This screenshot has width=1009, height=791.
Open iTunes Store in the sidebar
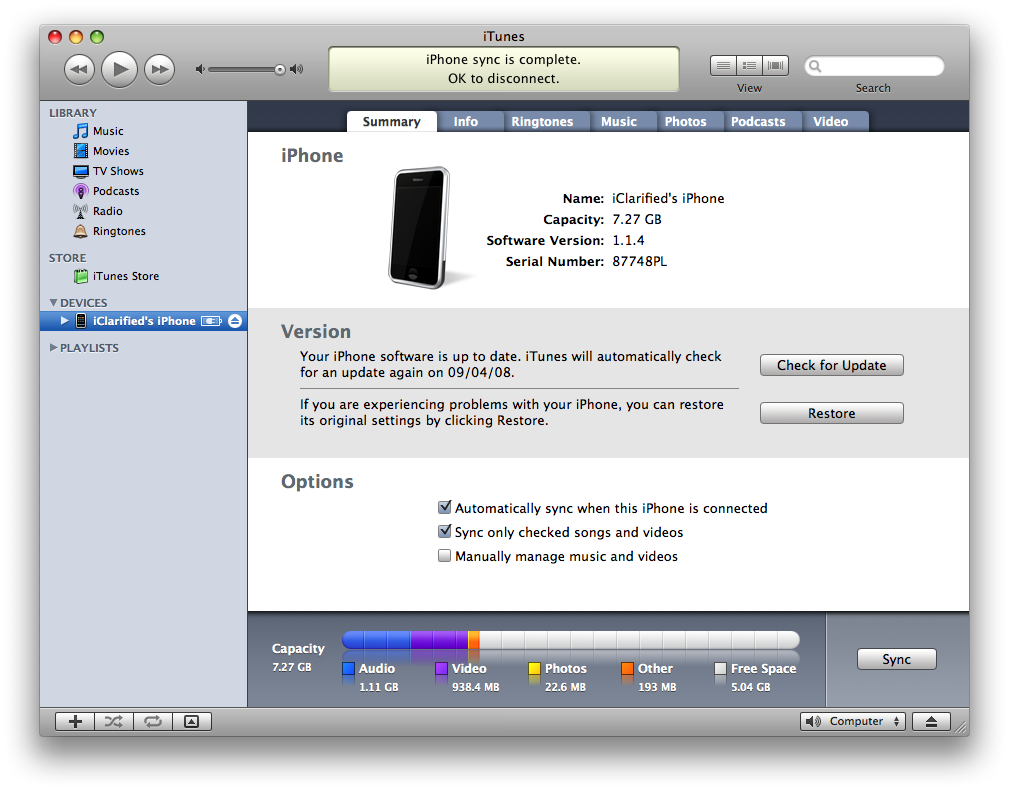pyautogui.click(x=125, y=276)
